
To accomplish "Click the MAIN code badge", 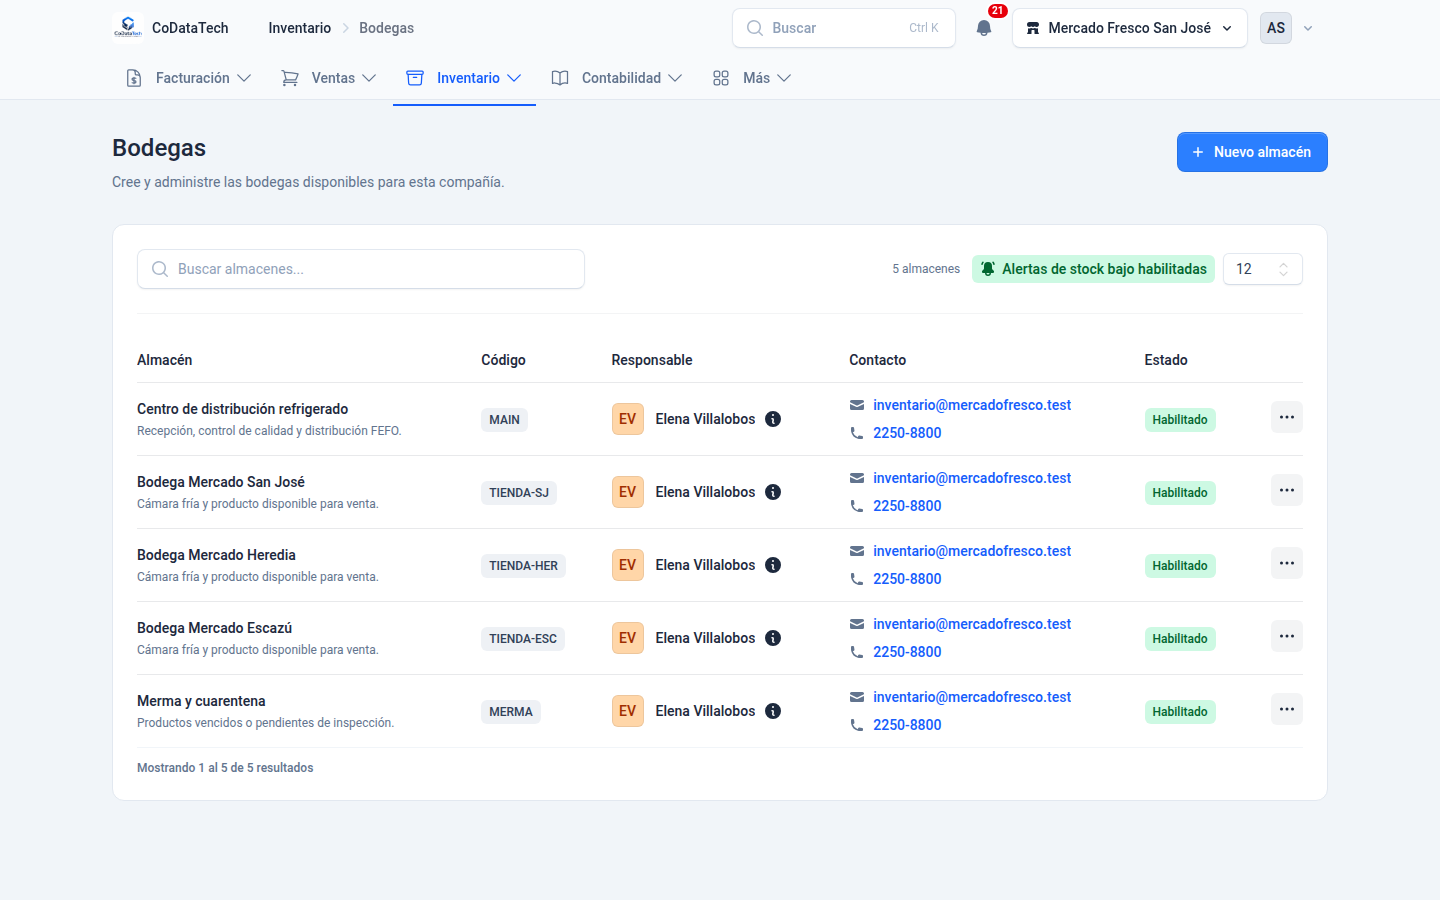I will [505, 420].
